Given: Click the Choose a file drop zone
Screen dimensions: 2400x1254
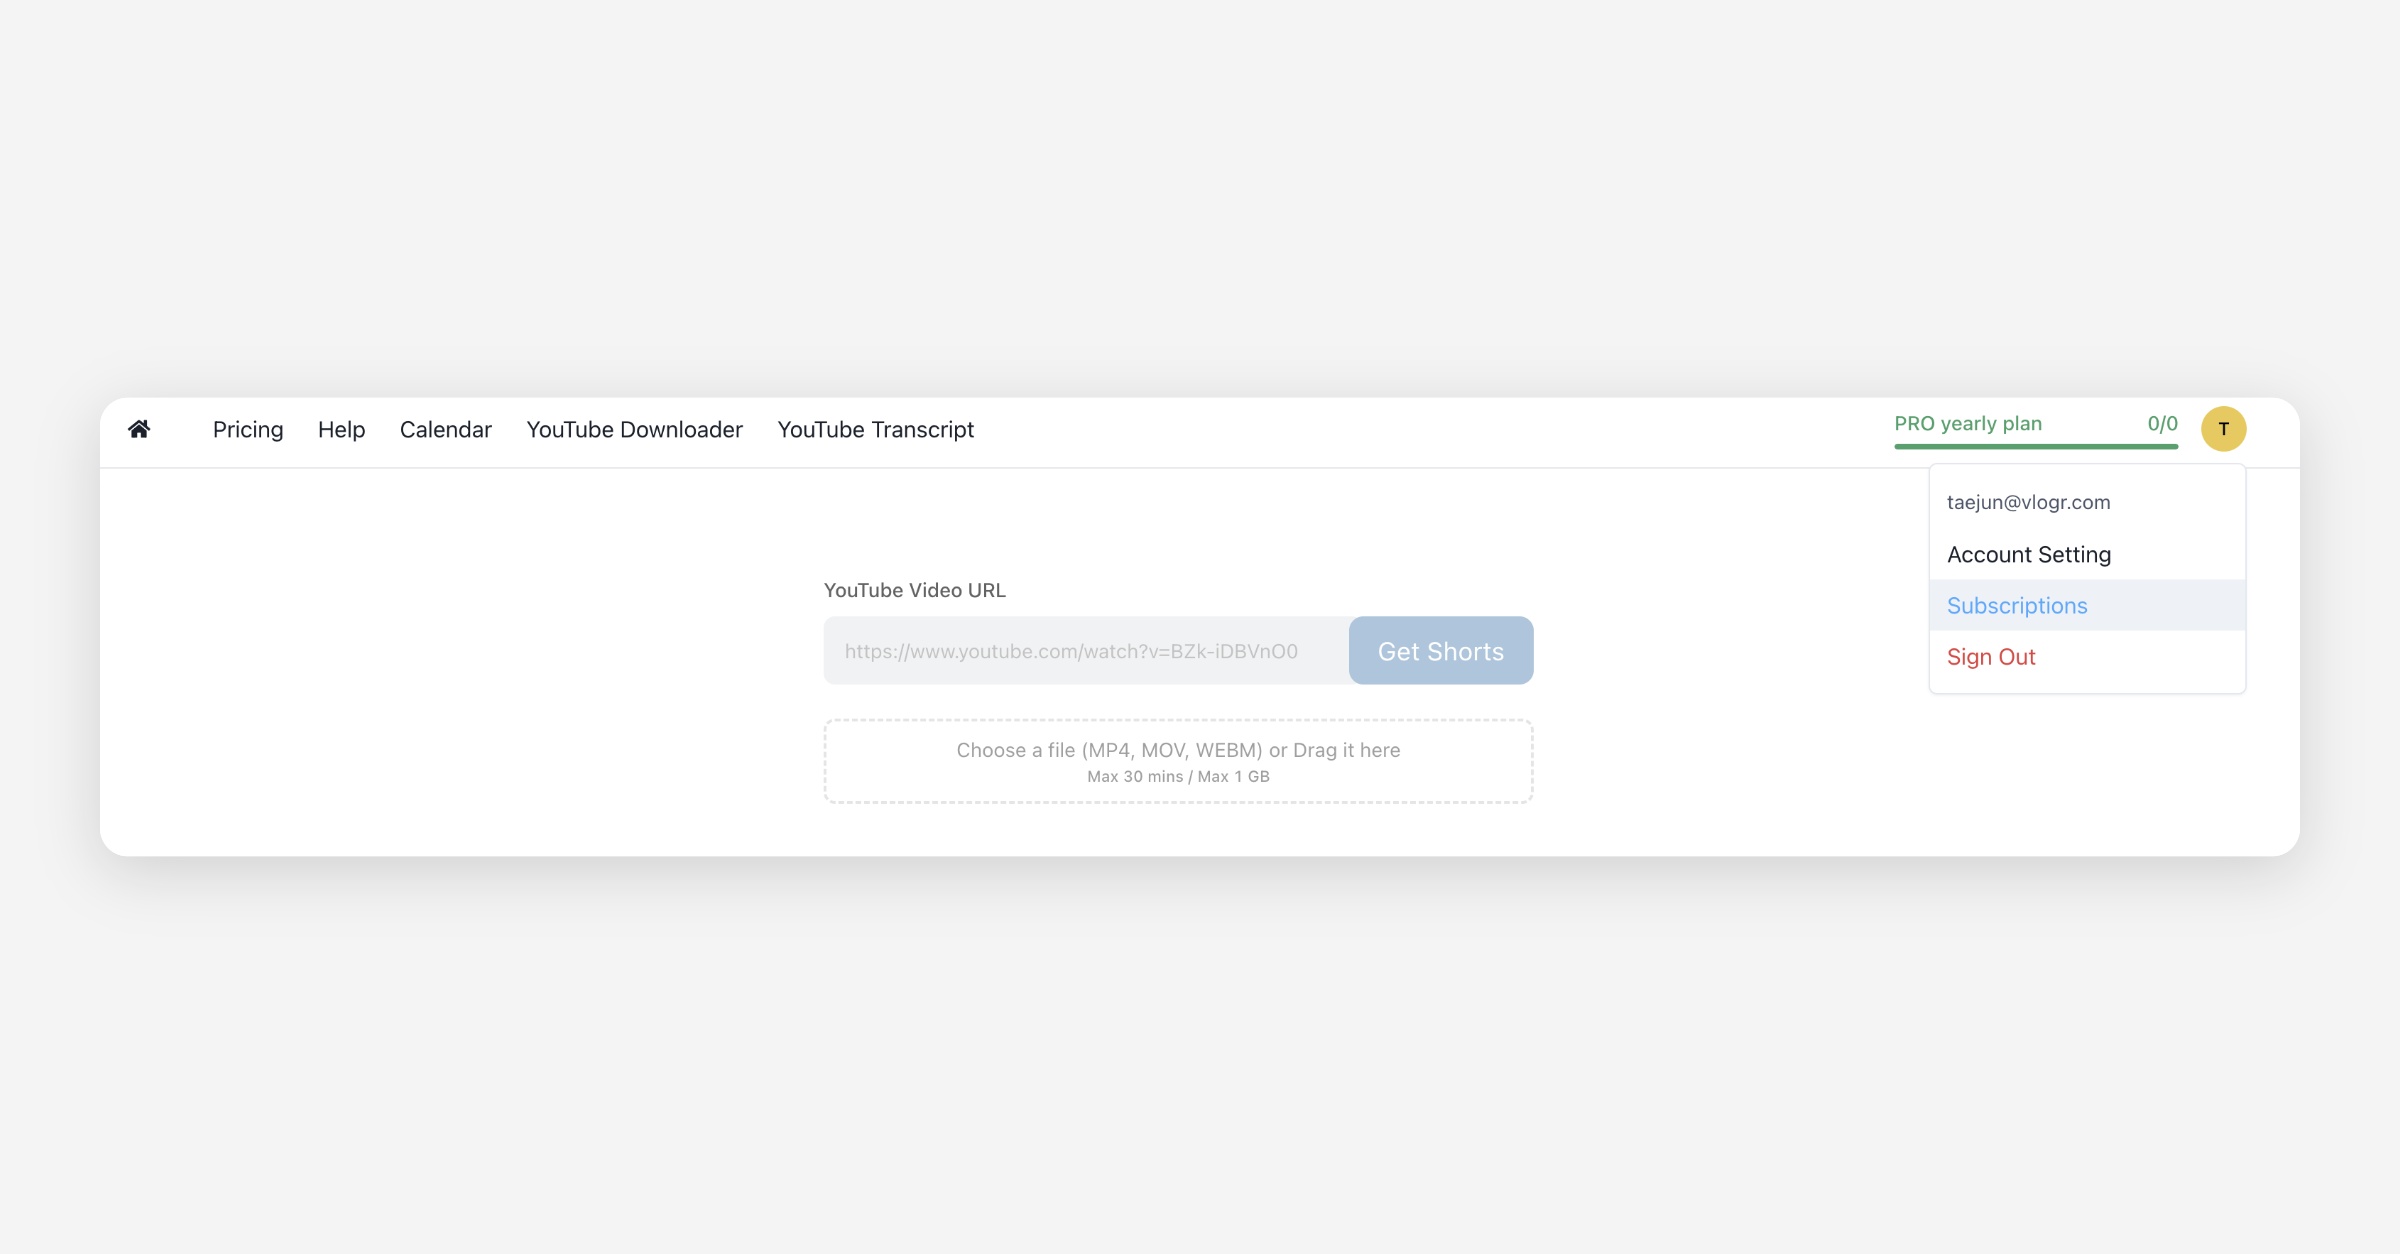Looking at the screenshot, I should tap(1178, 761).
